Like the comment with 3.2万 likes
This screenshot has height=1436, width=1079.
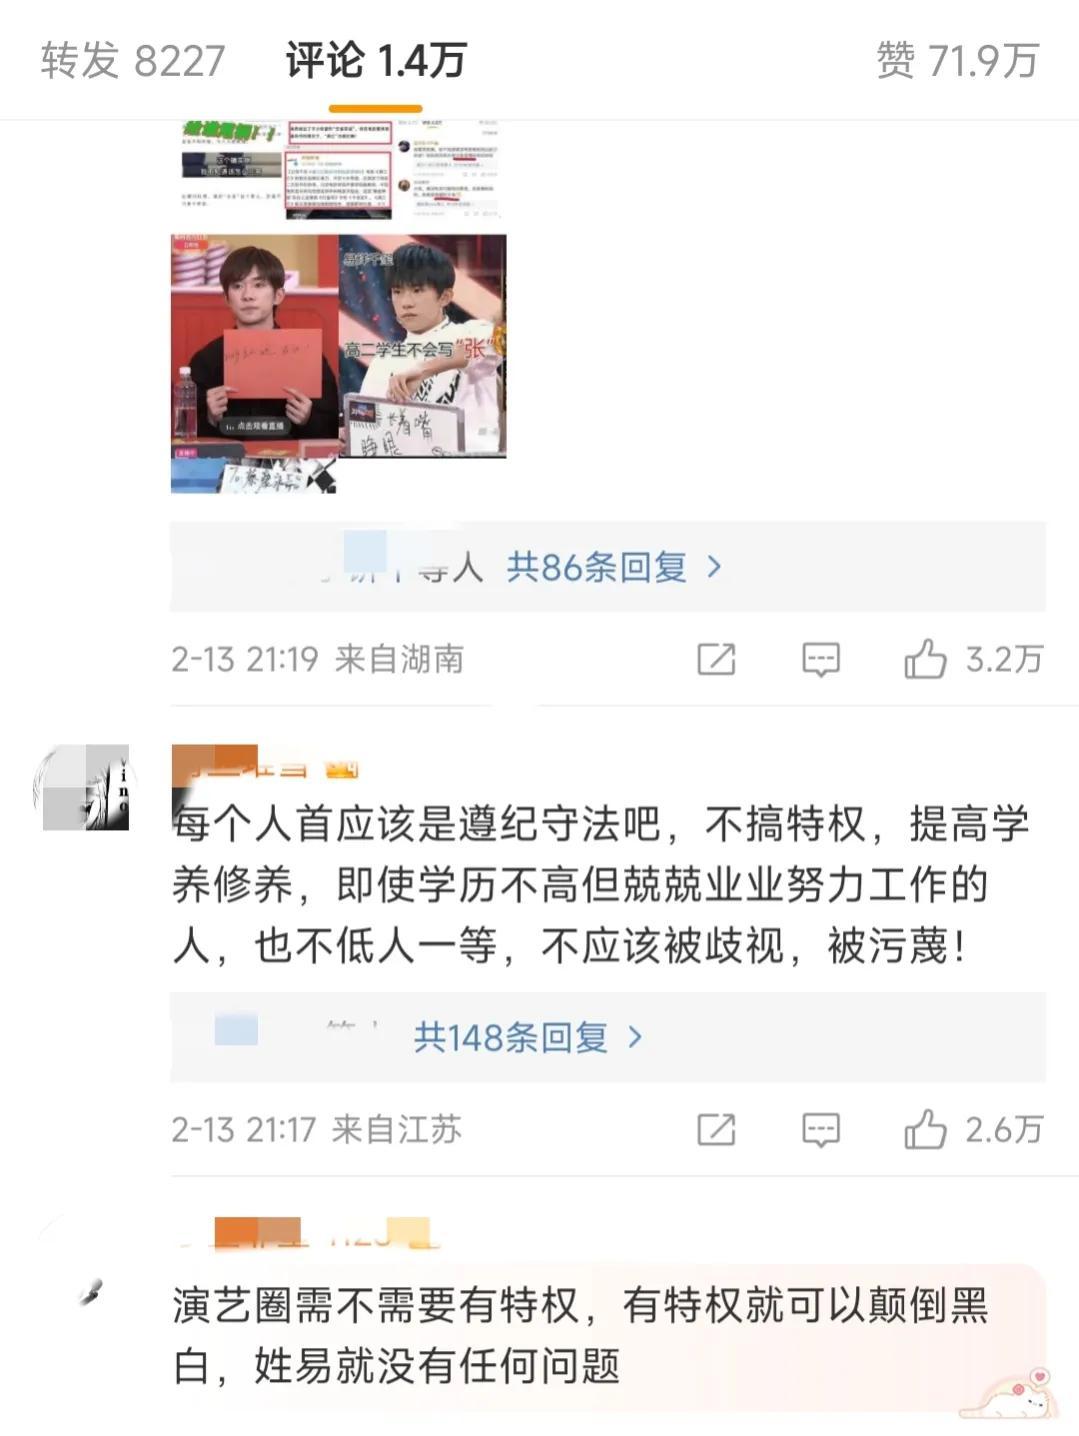pyautogui.click(x=973, y=659)
